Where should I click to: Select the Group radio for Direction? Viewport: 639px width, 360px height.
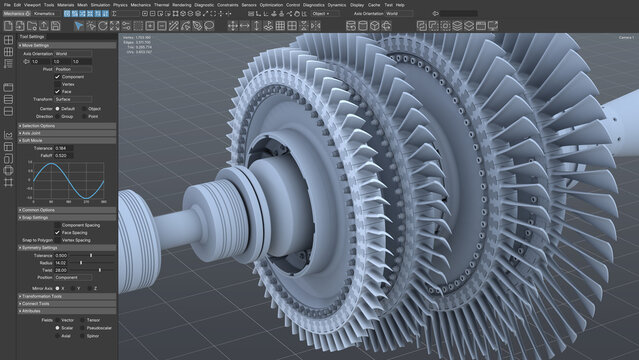(x=57, y=116)
